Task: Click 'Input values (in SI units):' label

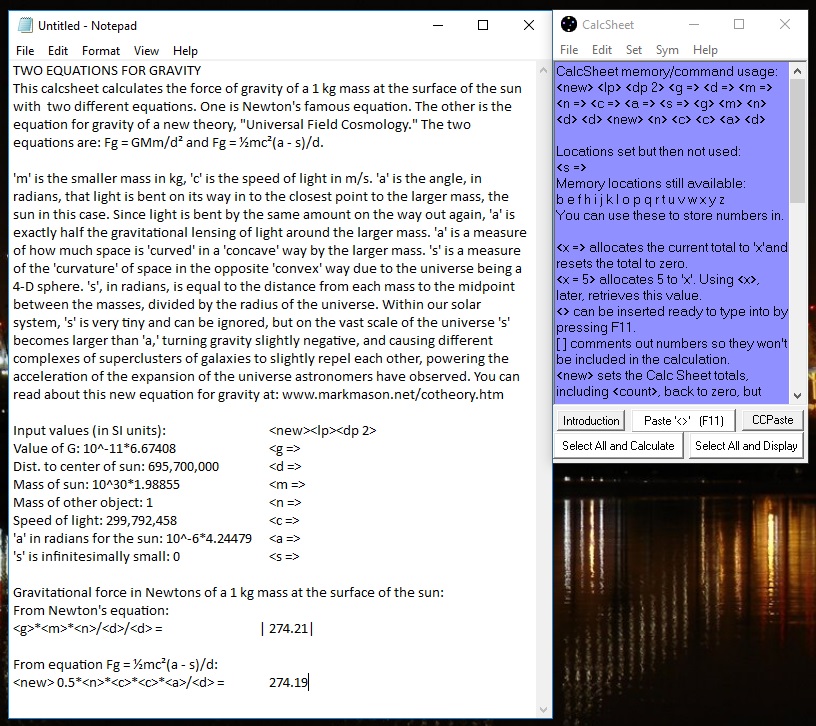Action: [x=90, y=431]
